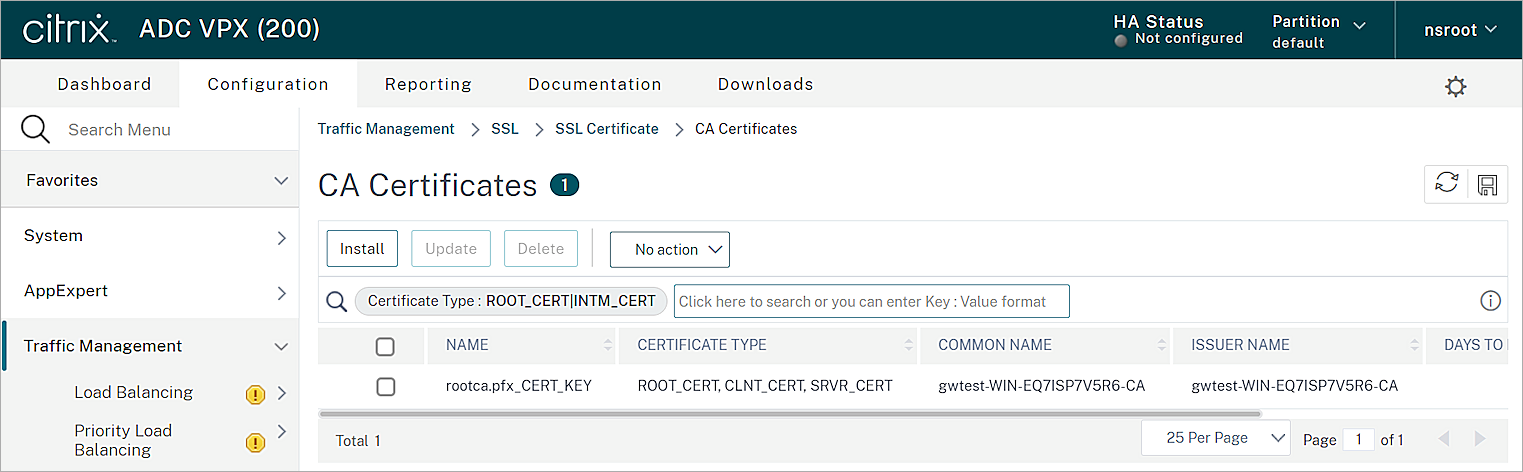Switch to the Configuration tab
The image size is (1523, 472).
268,84
